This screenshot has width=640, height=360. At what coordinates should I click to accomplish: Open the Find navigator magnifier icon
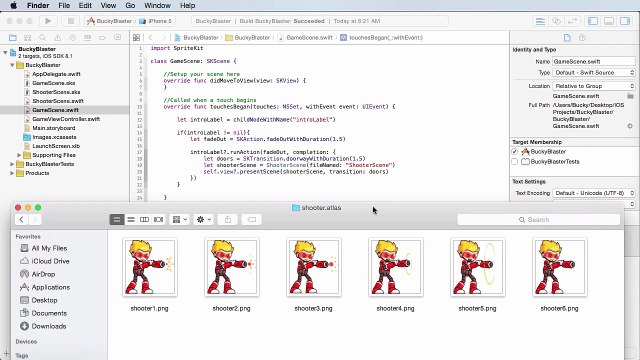point(42,38)
